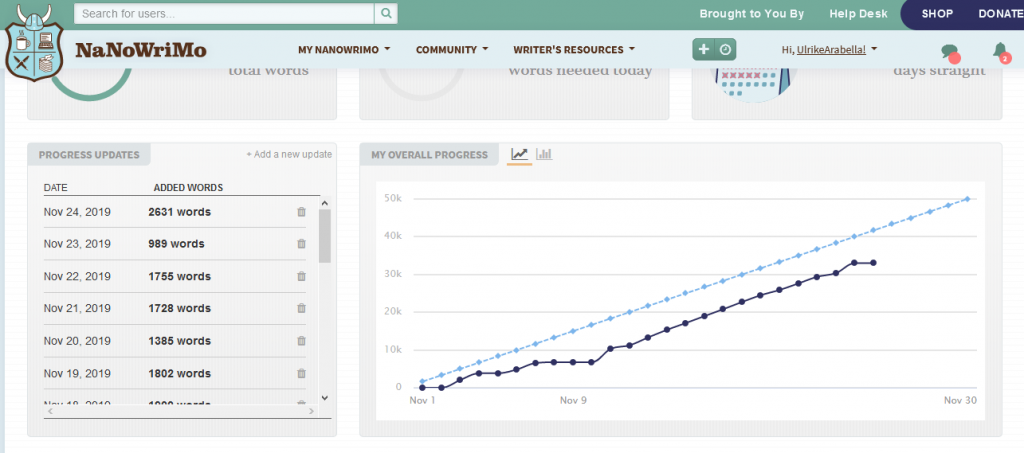
Task: Click horizontal scrollbar left arrow
Action: point(50,411)
